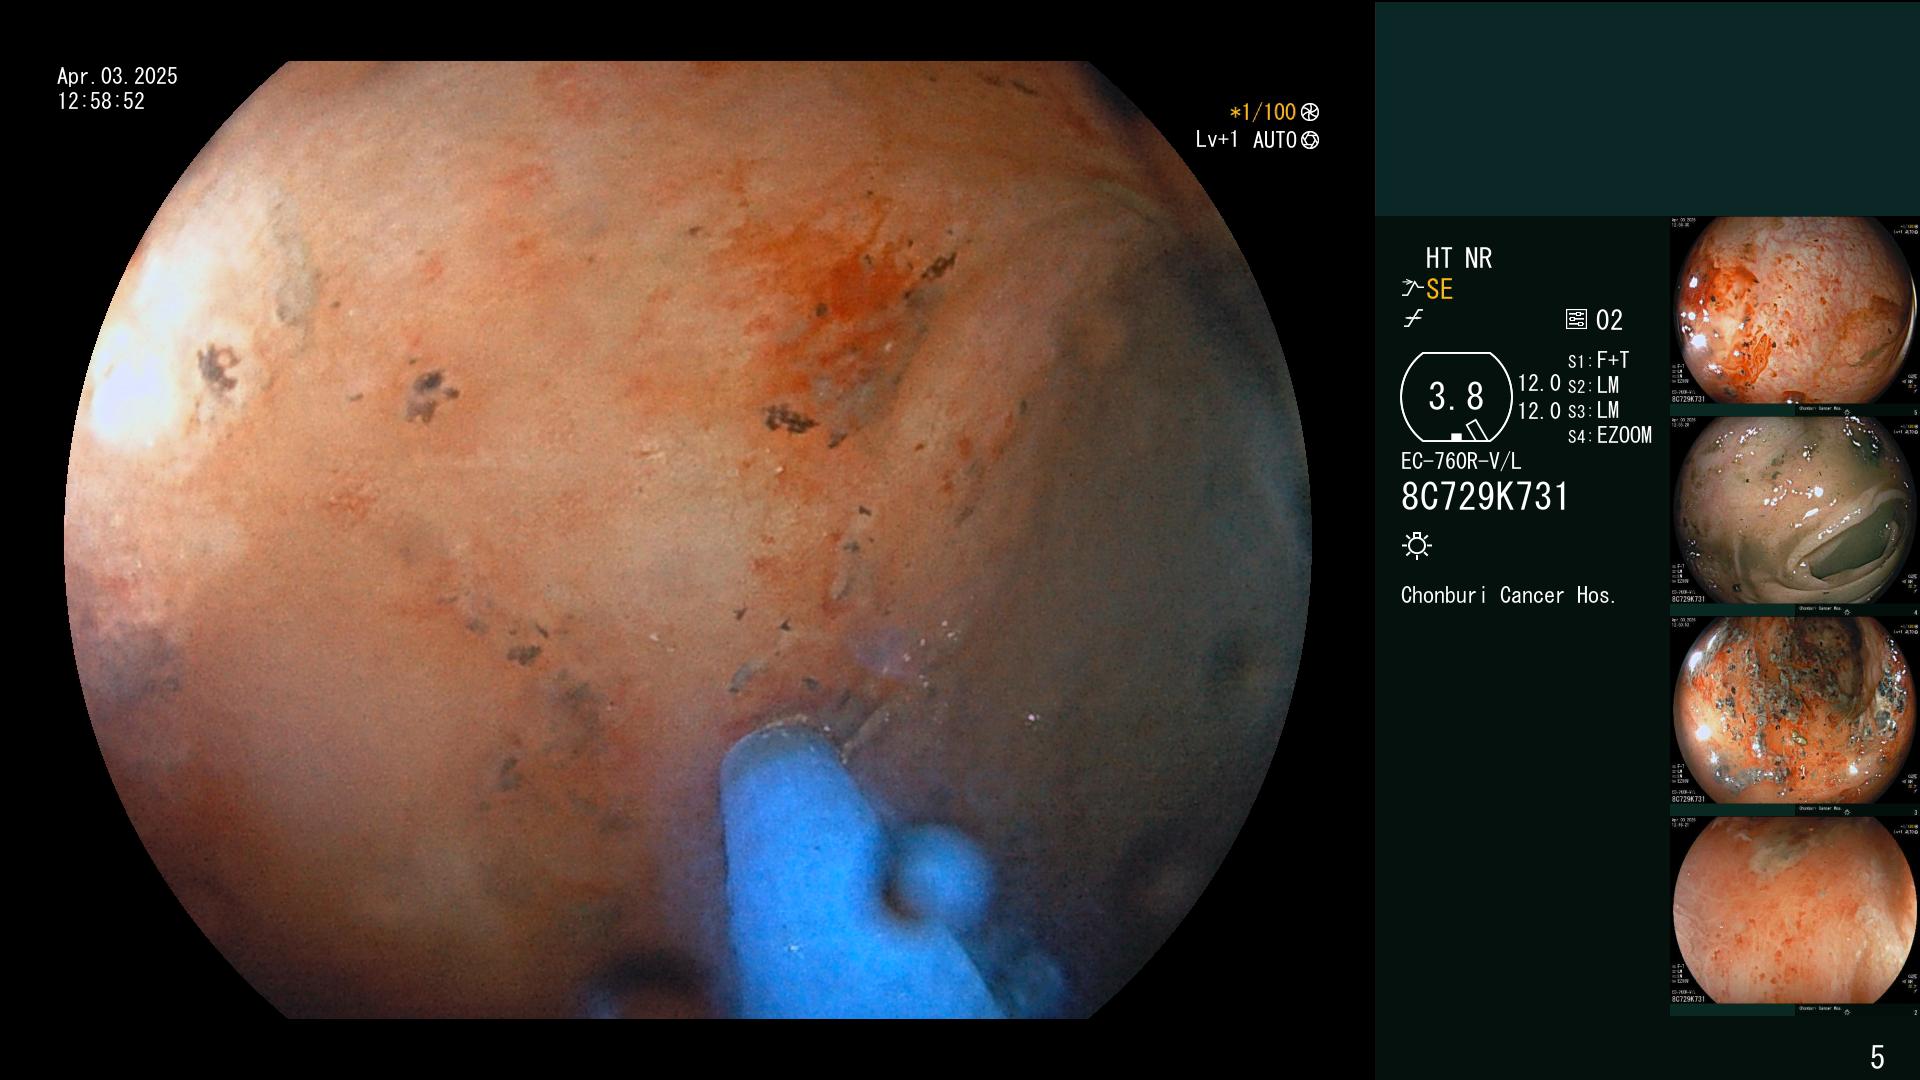1920x1080 pixels.
Task: Click the *1/100 shutter speed value
Action: tap(1262, 113)
